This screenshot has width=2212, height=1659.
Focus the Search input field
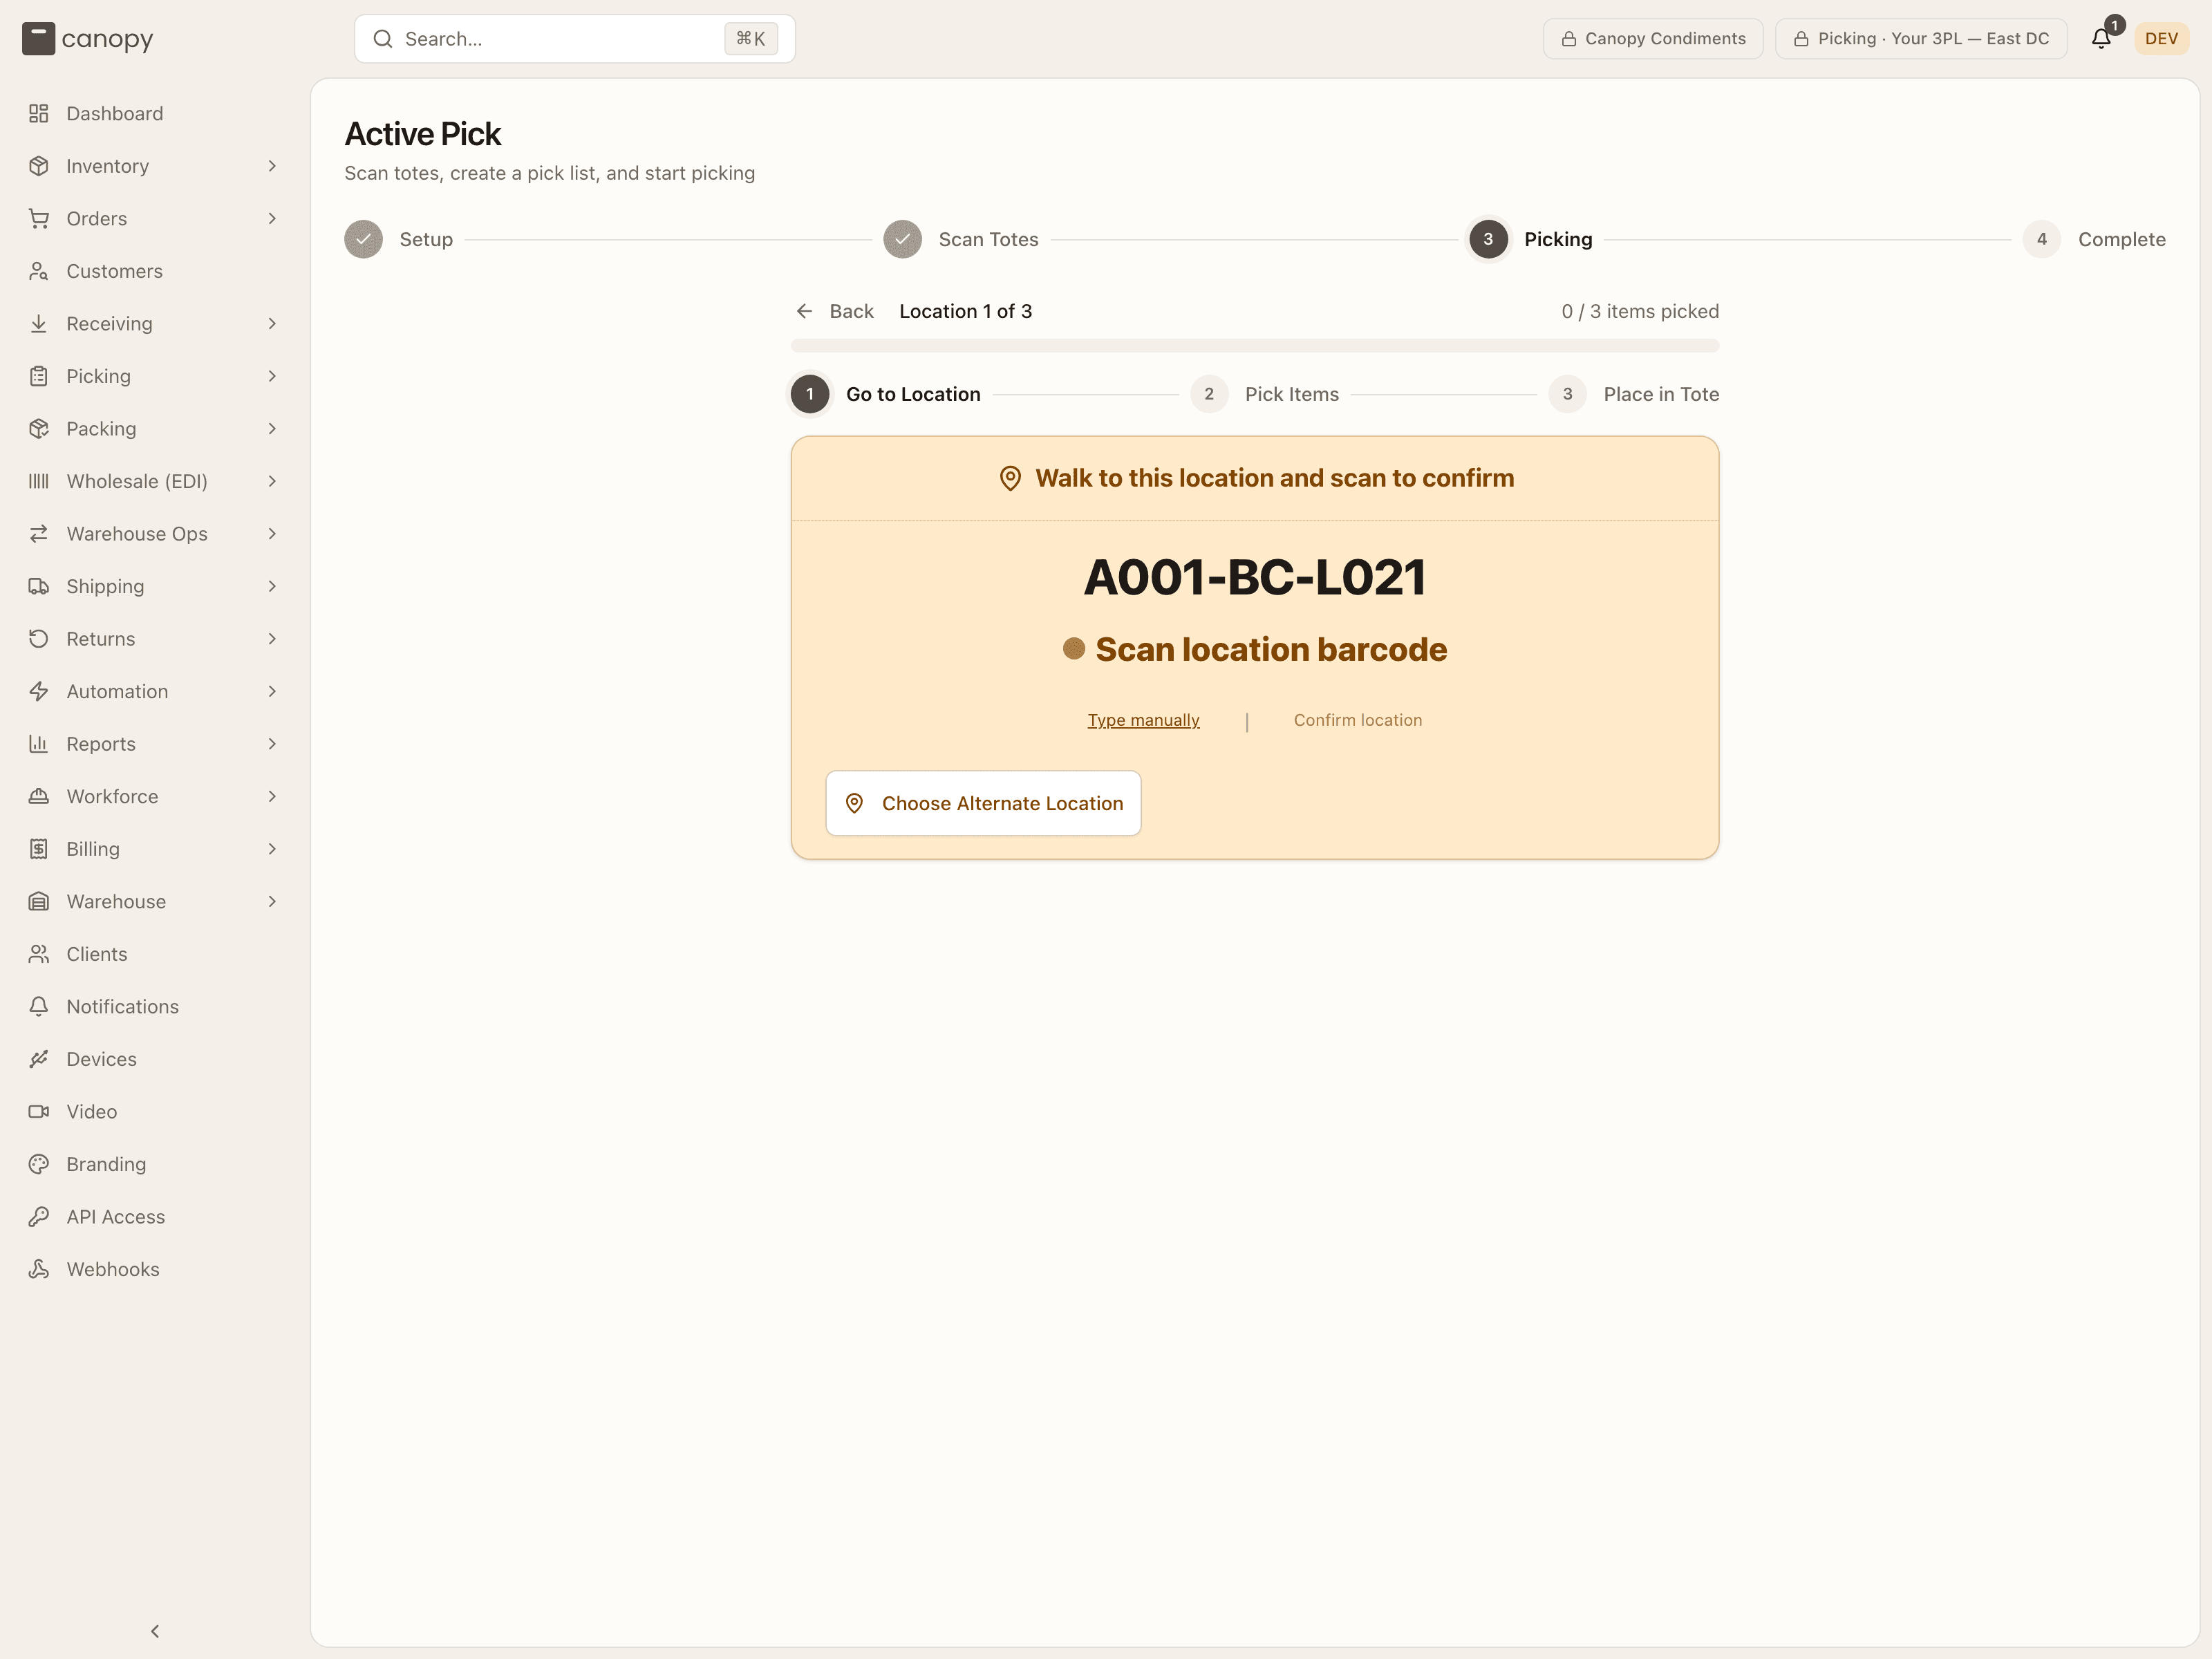(x=574, y=39)
